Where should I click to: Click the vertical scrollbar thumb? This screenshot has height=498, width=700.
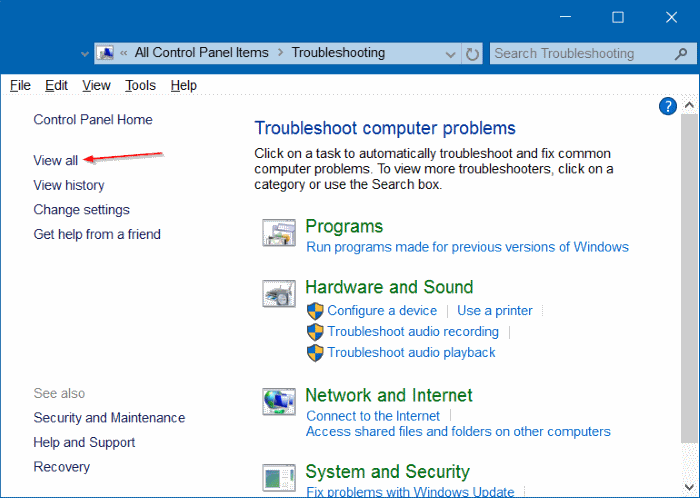(689, 279)
